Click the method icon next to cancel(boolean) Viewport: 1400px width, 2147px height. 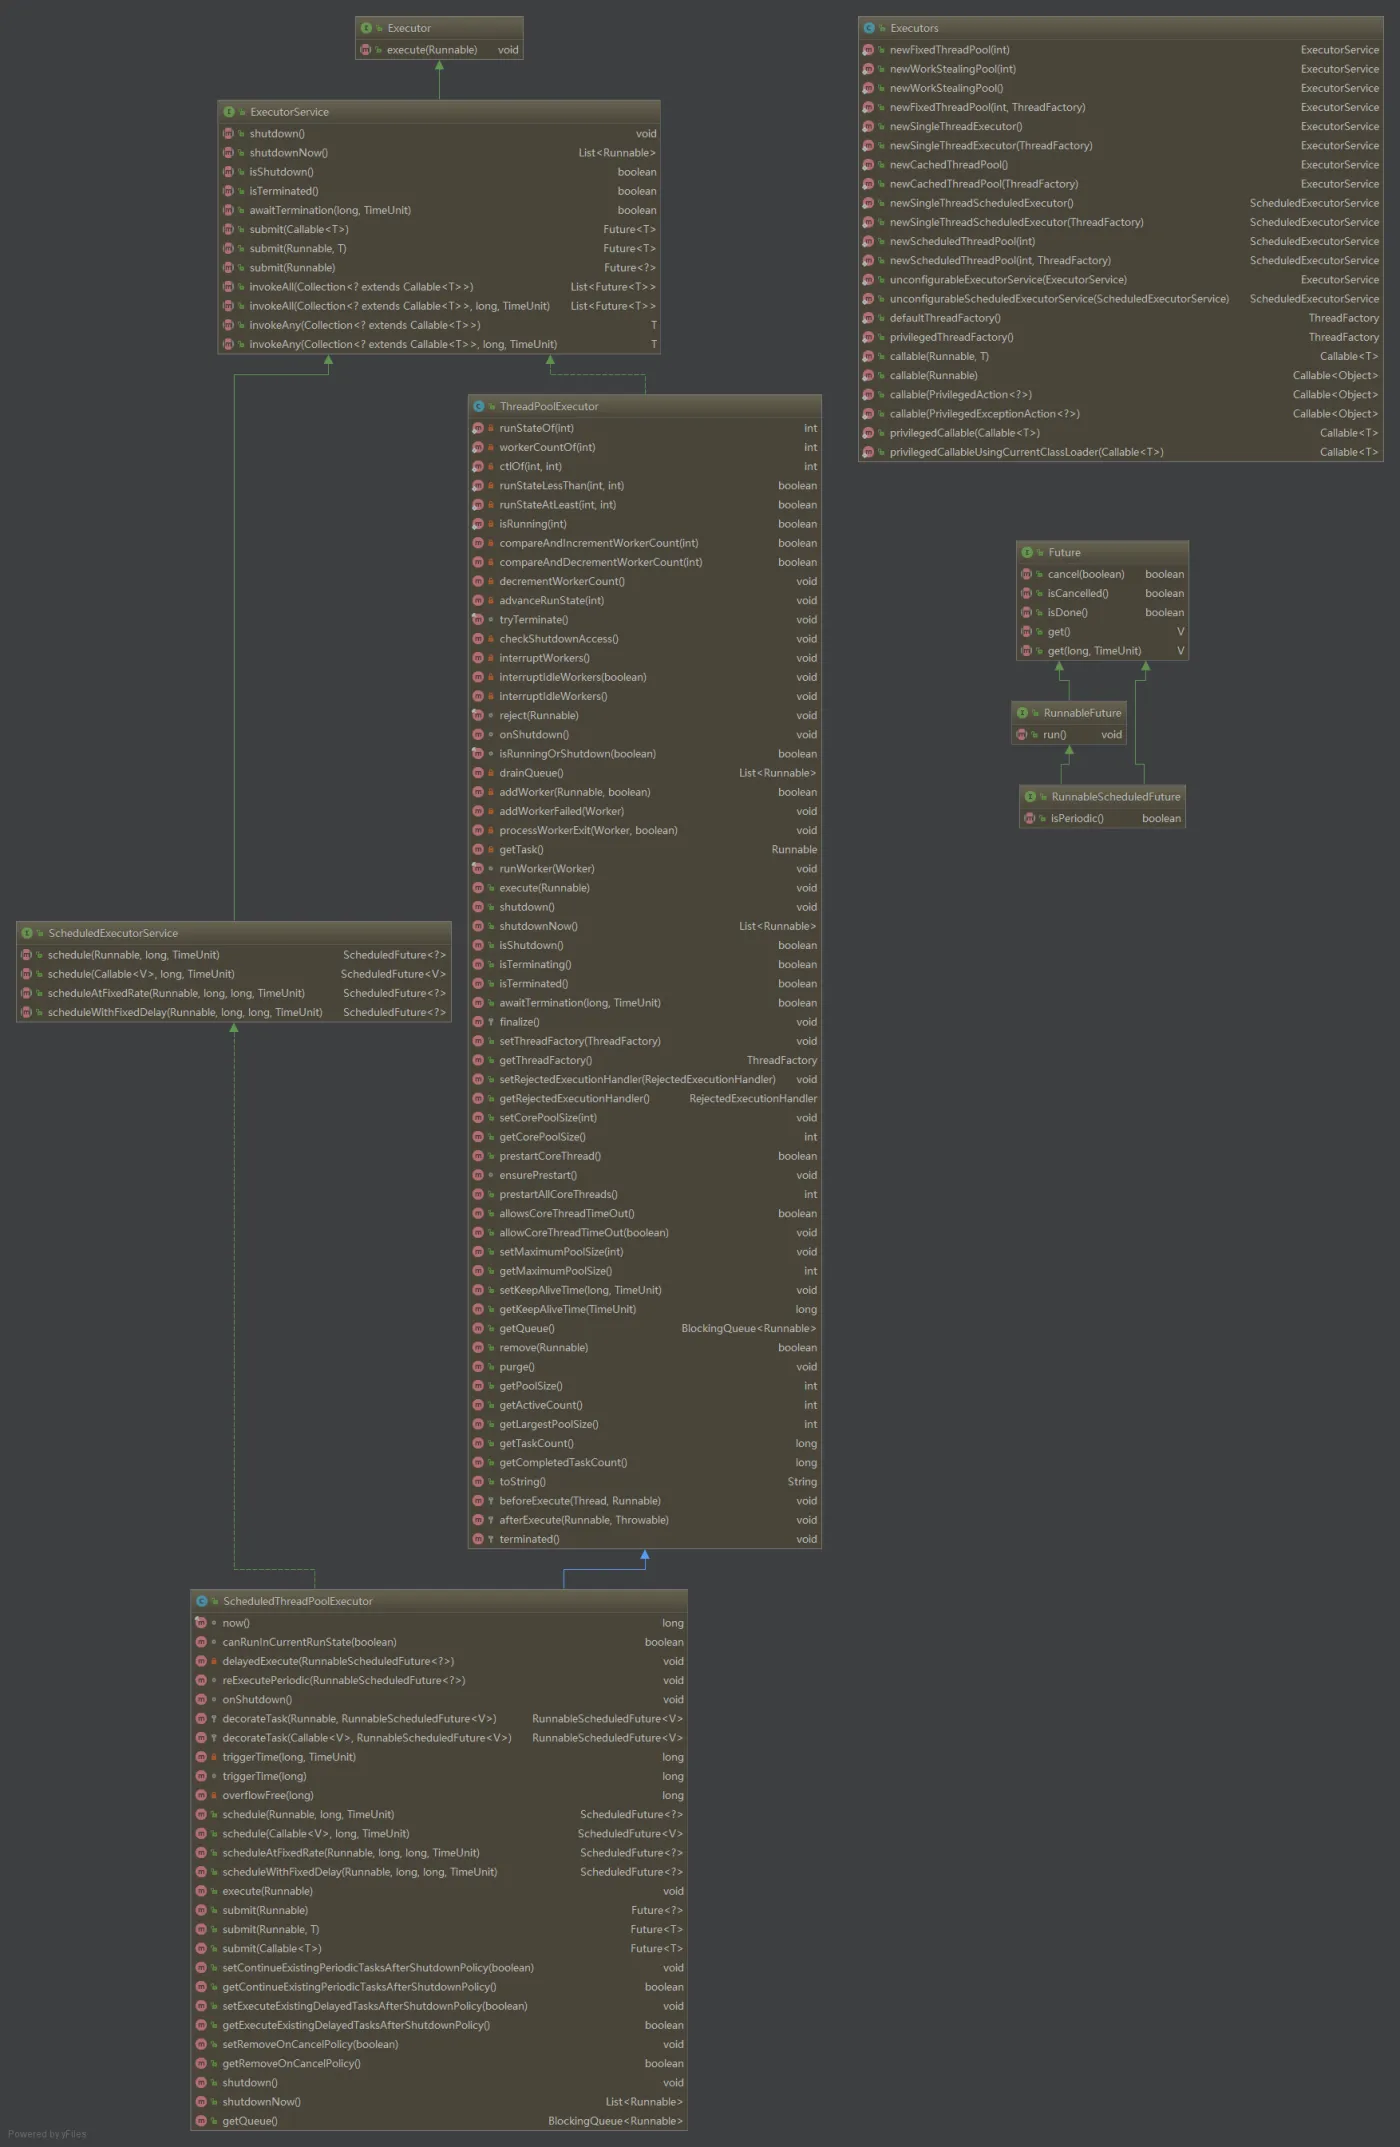[1026, 574]
